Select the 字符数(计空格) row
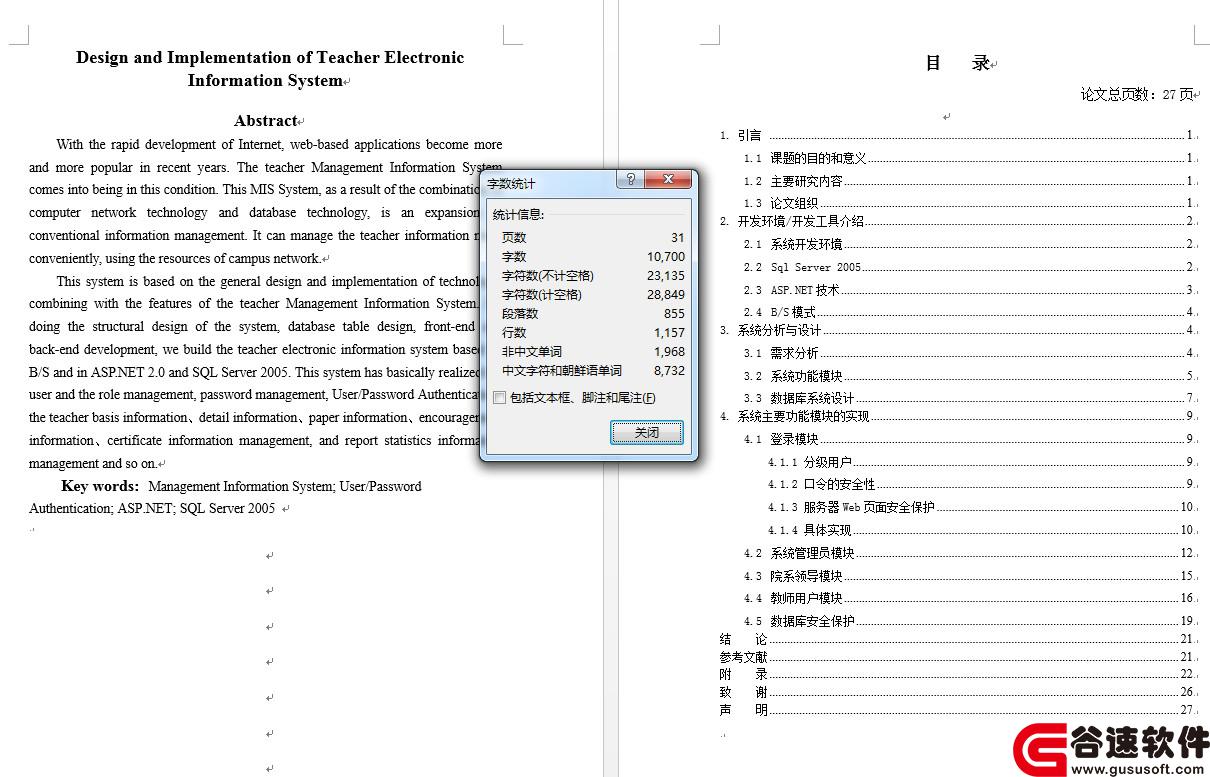Viewport: 1210px width, 777px height. coord(593,294)
